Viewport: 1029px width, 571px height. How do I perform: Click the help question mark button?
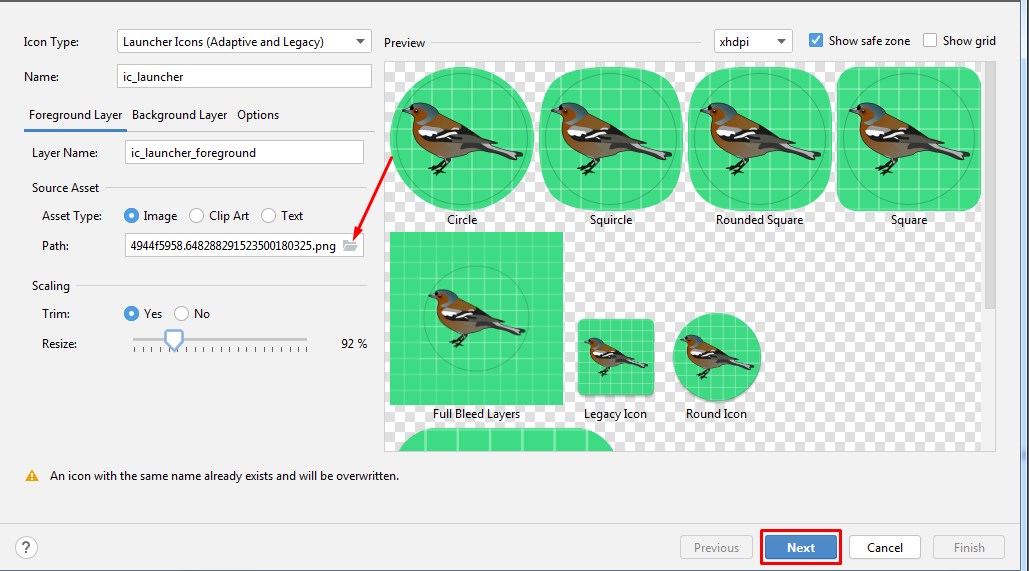click(26, 547)
